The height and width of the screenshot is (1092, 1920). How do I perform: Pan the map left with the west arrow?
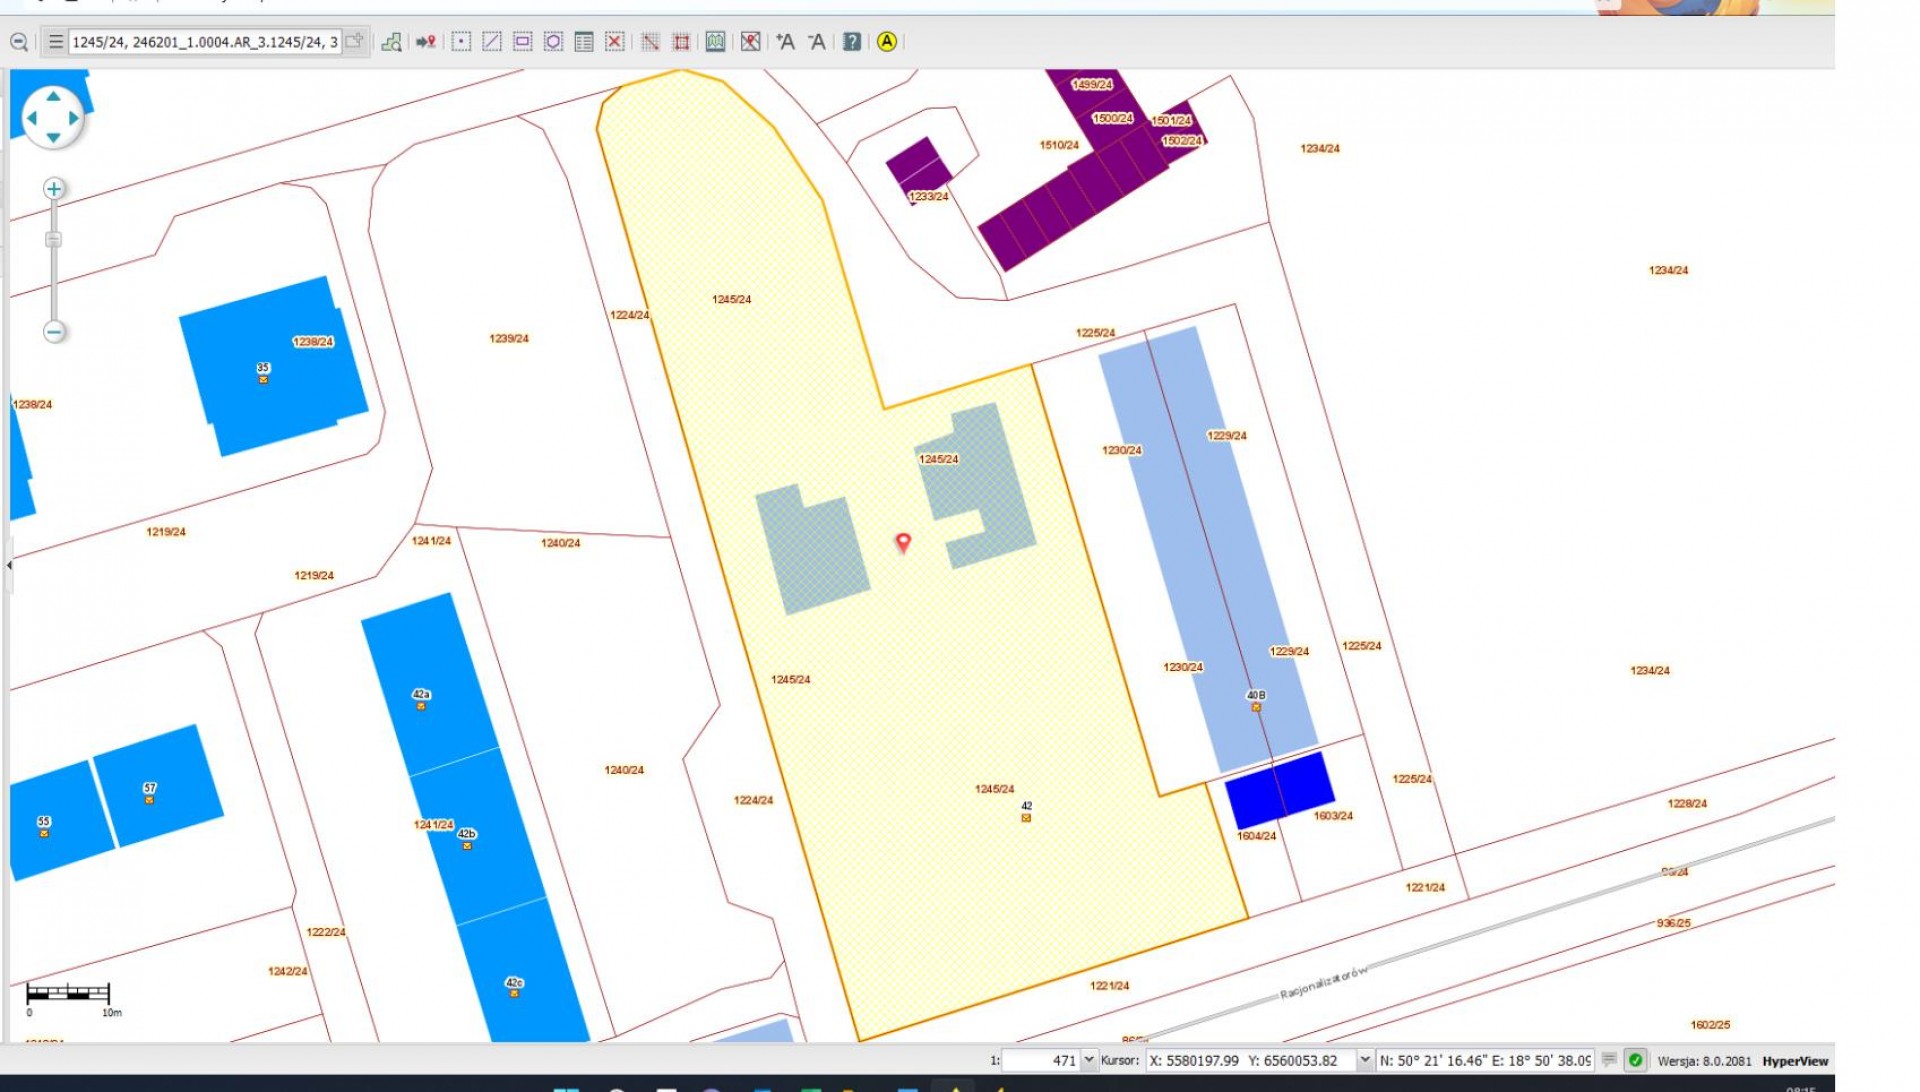click(x=32, y=118)
